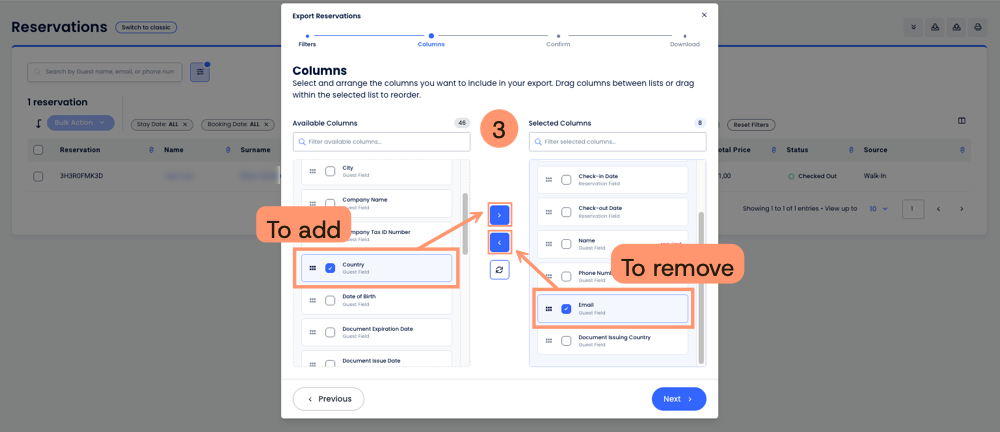
Task: Click the Filter available columns field
Action: point(381,142)
